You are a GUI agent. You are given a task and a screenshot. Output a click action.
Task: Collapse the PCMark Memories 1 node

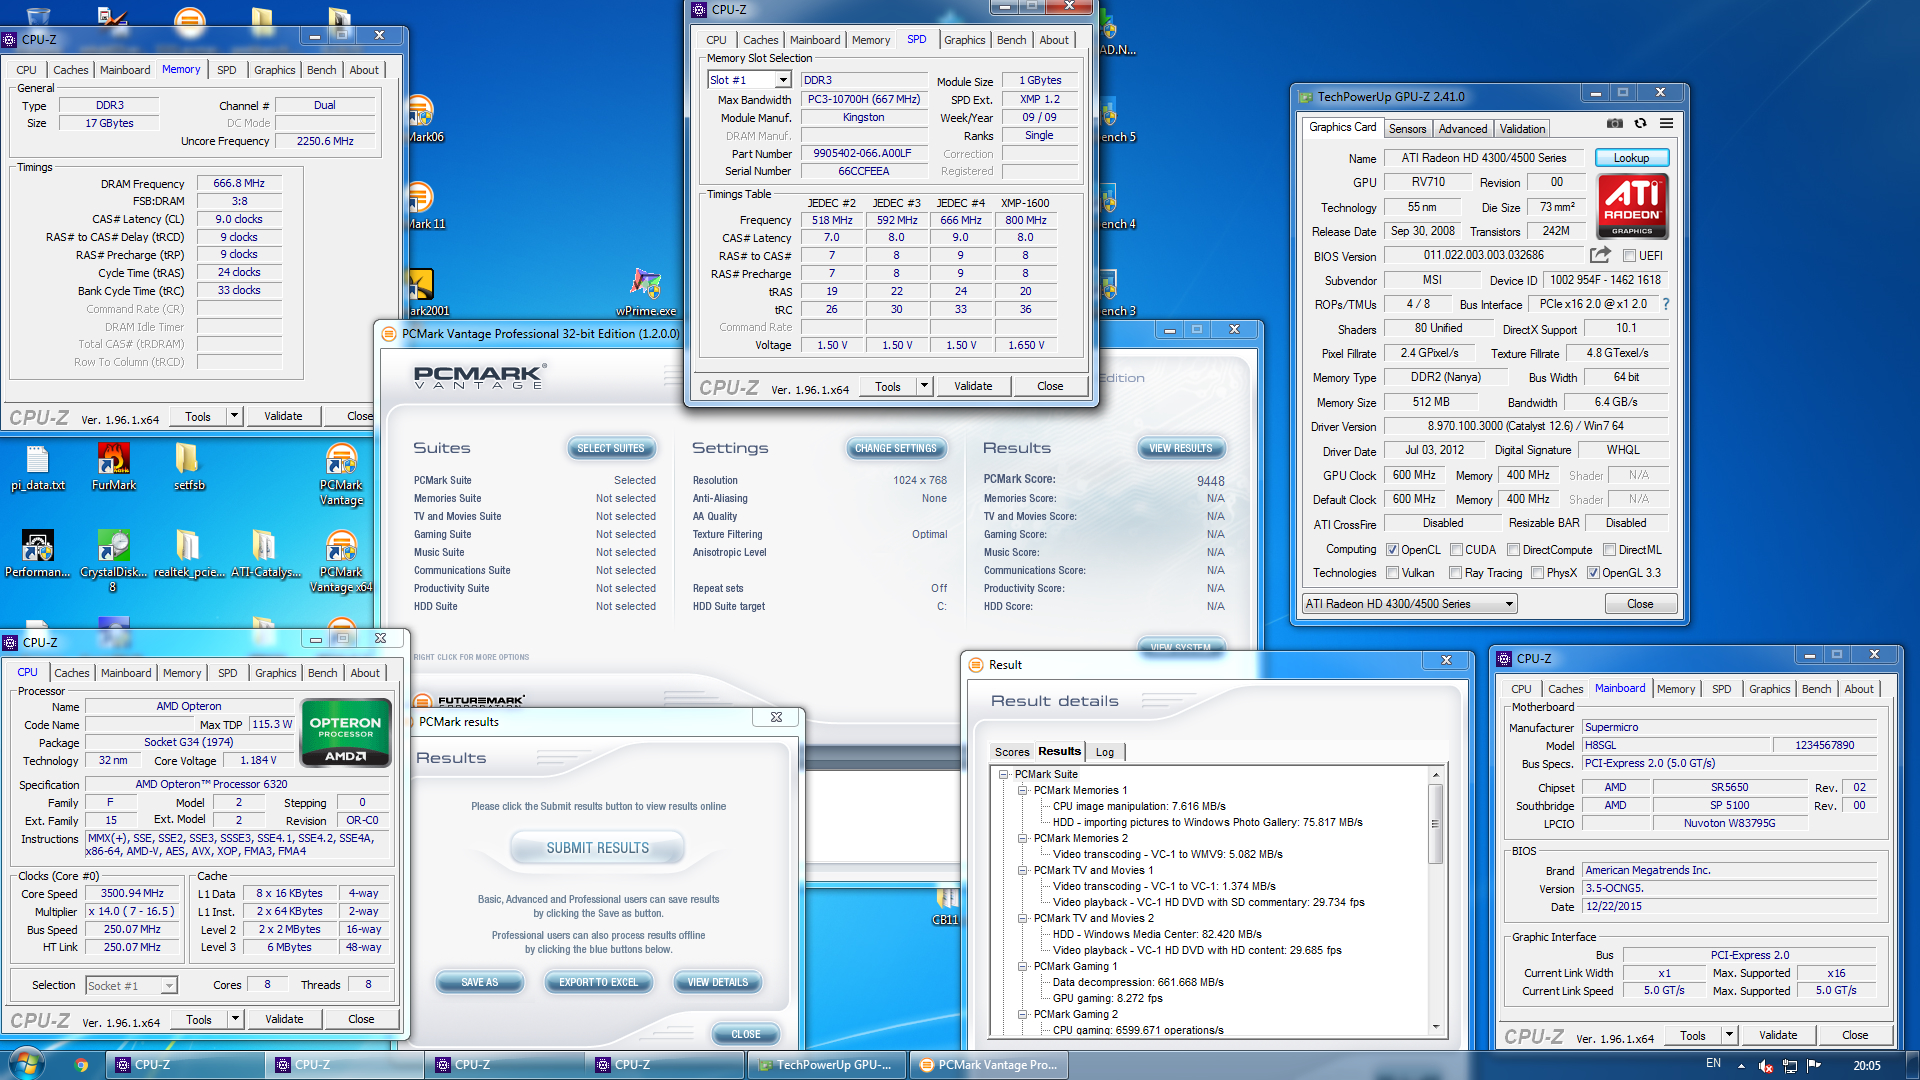pos(1023,790)
